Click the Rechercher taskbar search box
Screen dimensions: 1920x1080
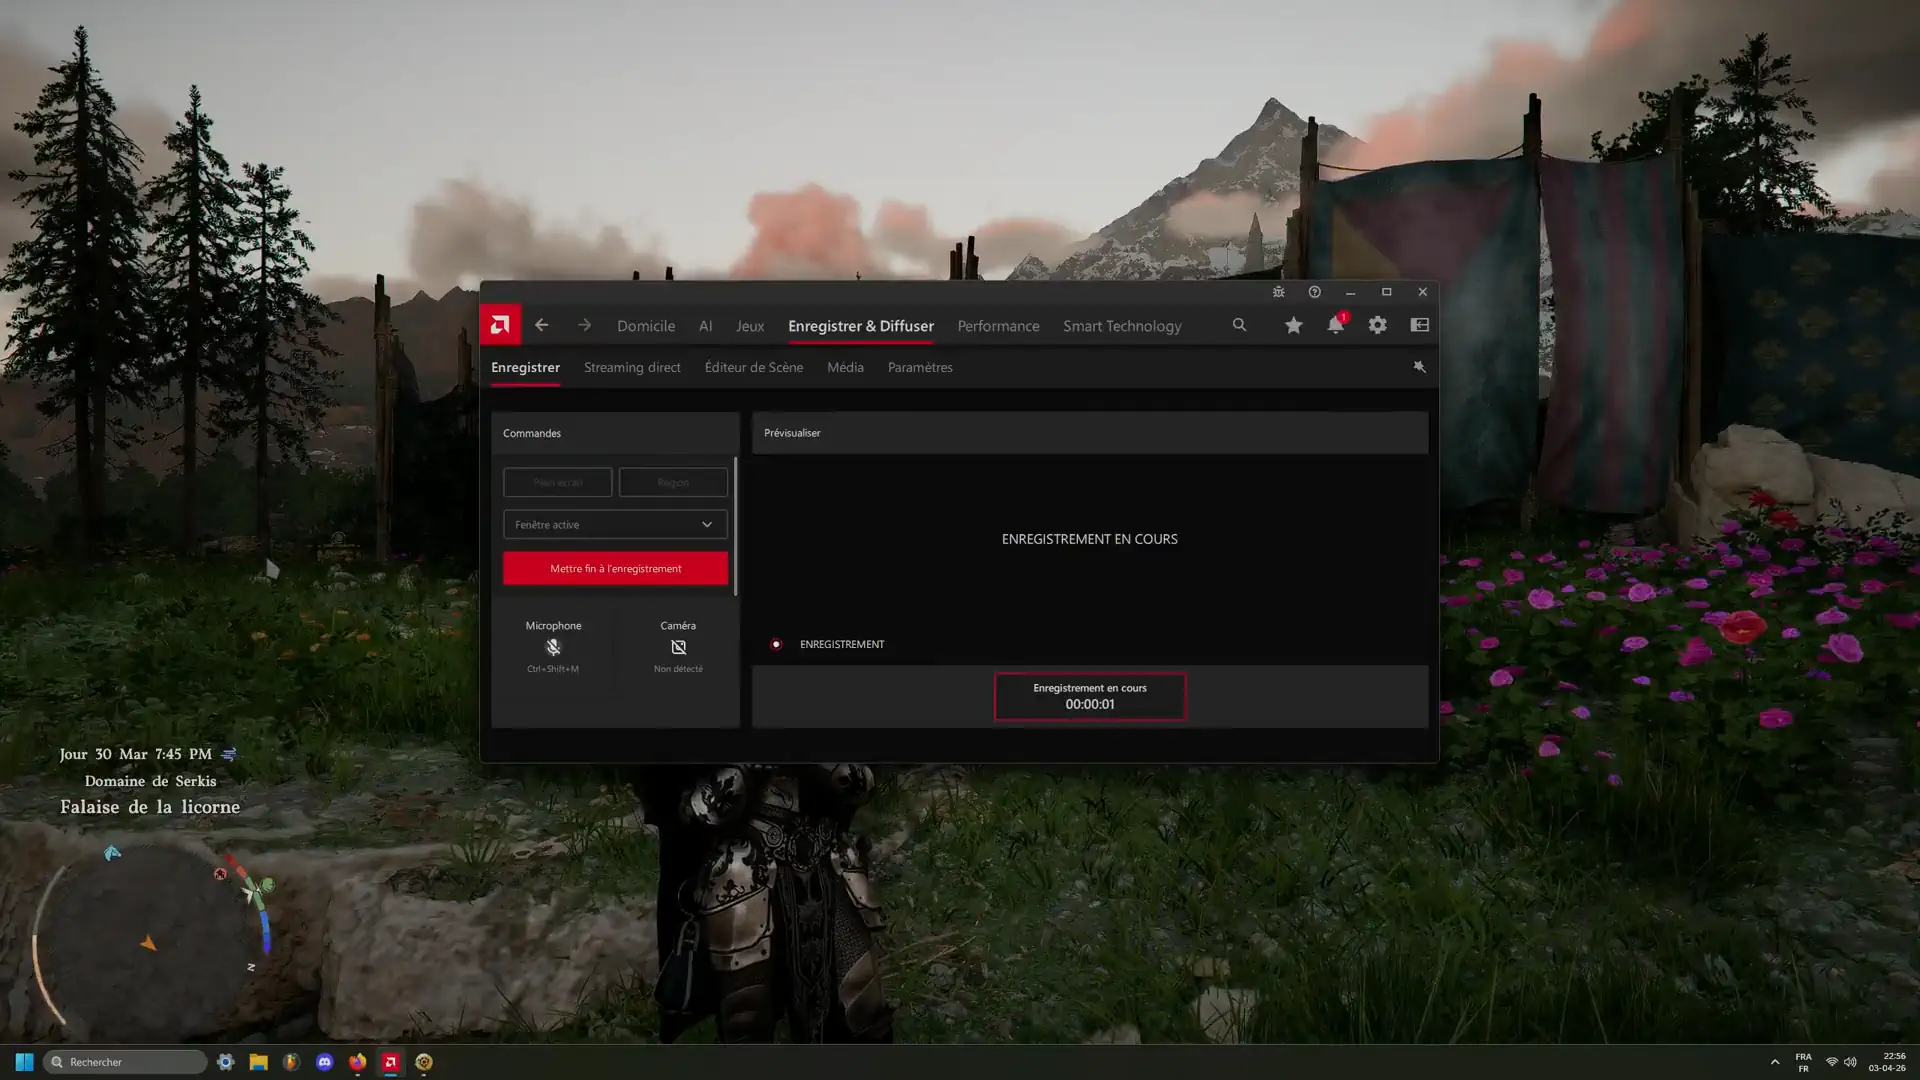[125, 1062]
